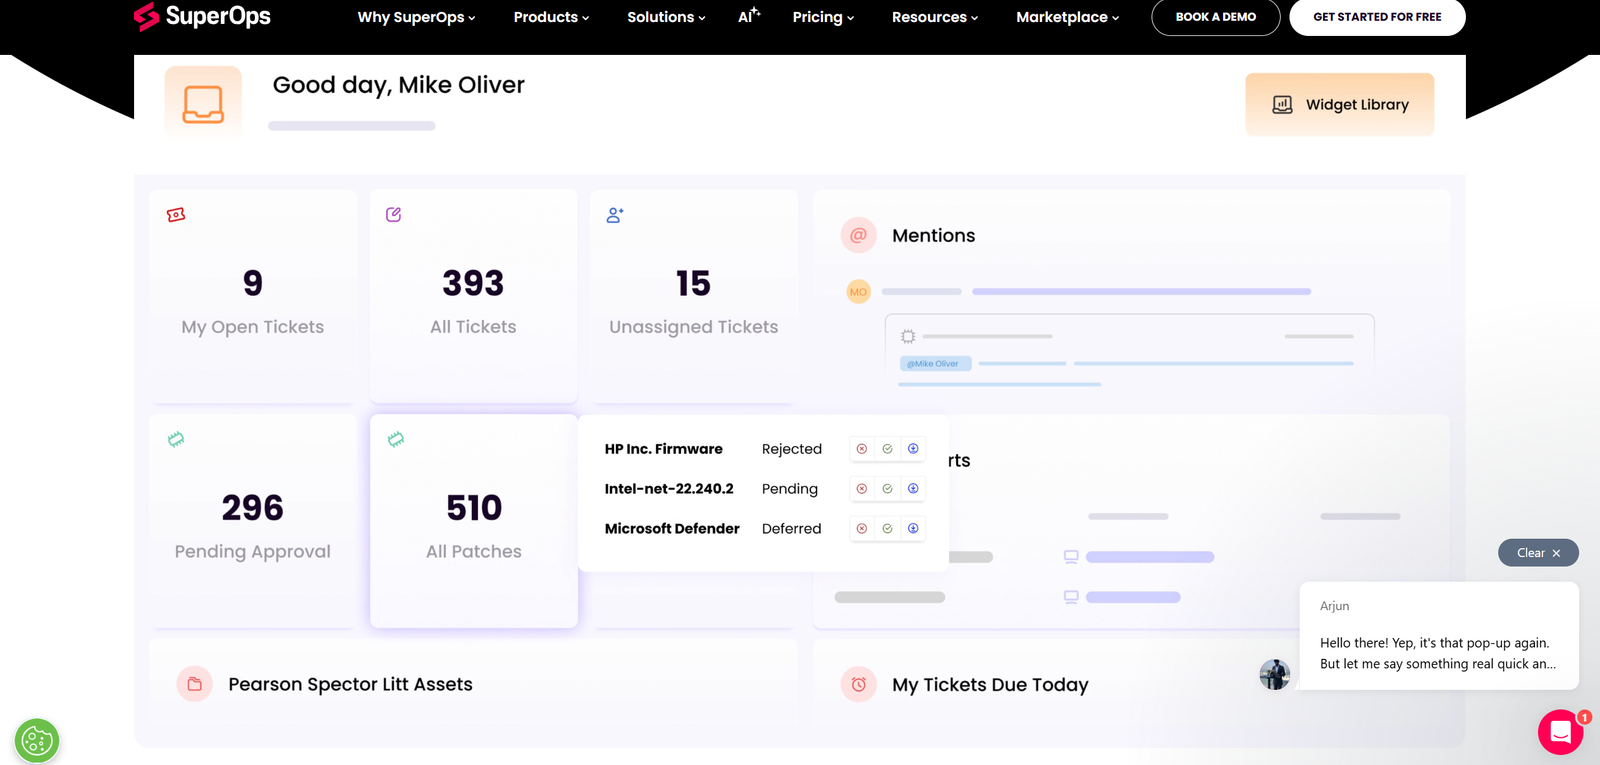1600x765 pixels.
Task: Open the 393 All Tickets card
Action: point(474,296)
